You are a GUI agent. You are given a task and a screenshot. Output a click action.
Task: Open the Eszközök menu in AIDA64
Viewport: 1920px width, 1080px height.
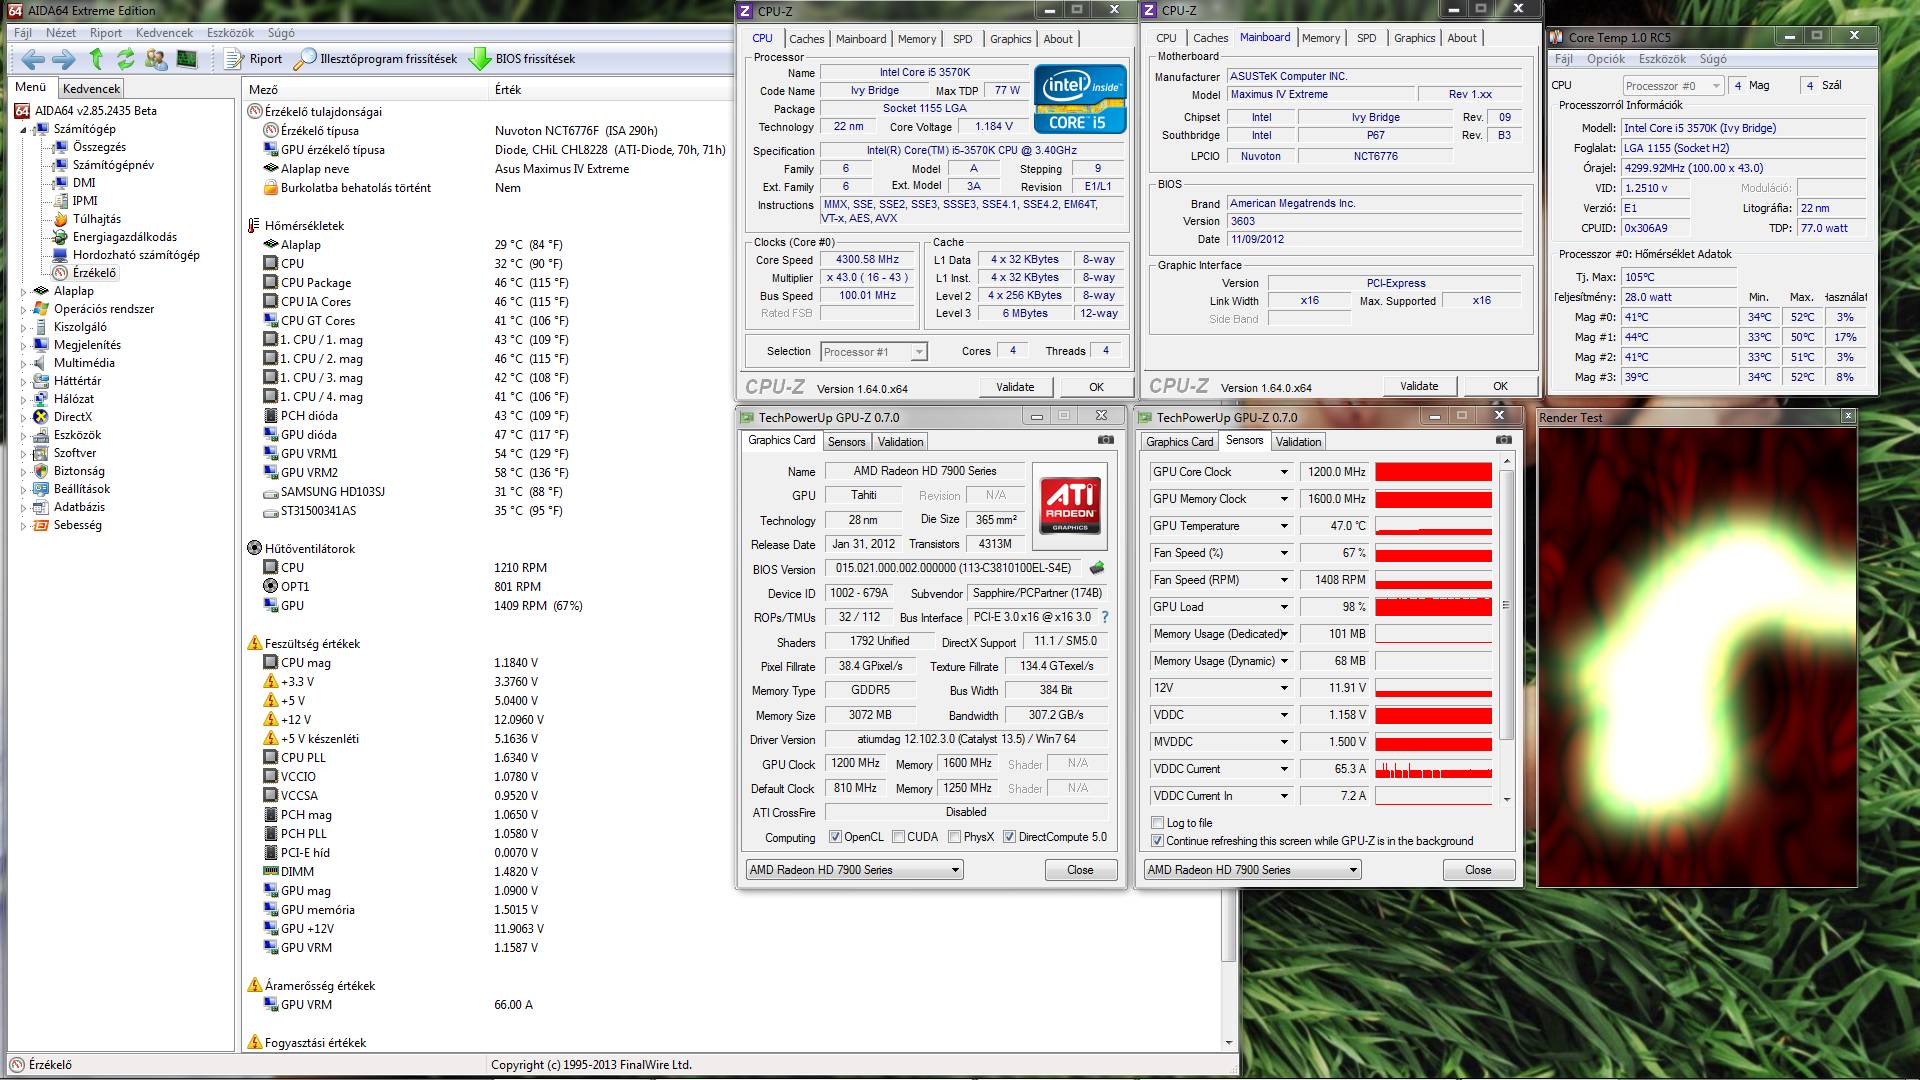pyautogui.click(x=230, y=32)
